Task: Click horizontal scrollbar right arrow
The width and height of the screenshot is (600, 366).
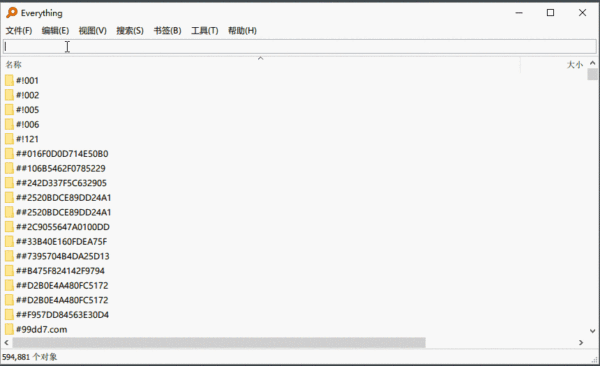Action: point(581,342)
